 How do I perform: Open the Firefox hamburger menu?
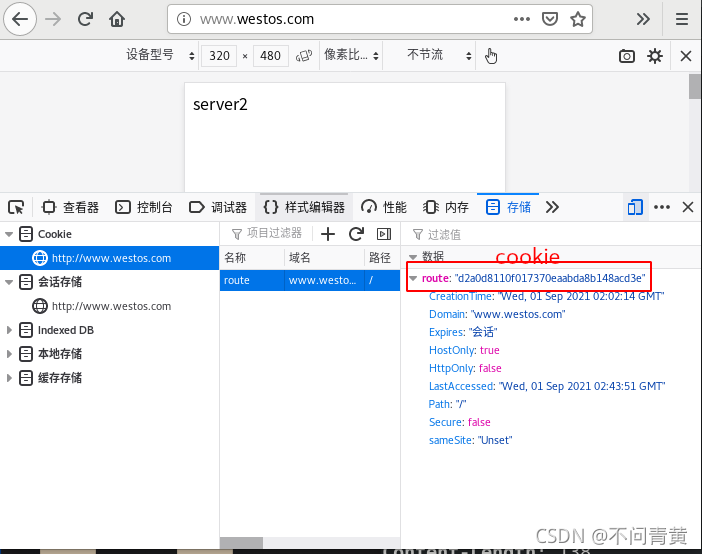[x=682, y=19]
